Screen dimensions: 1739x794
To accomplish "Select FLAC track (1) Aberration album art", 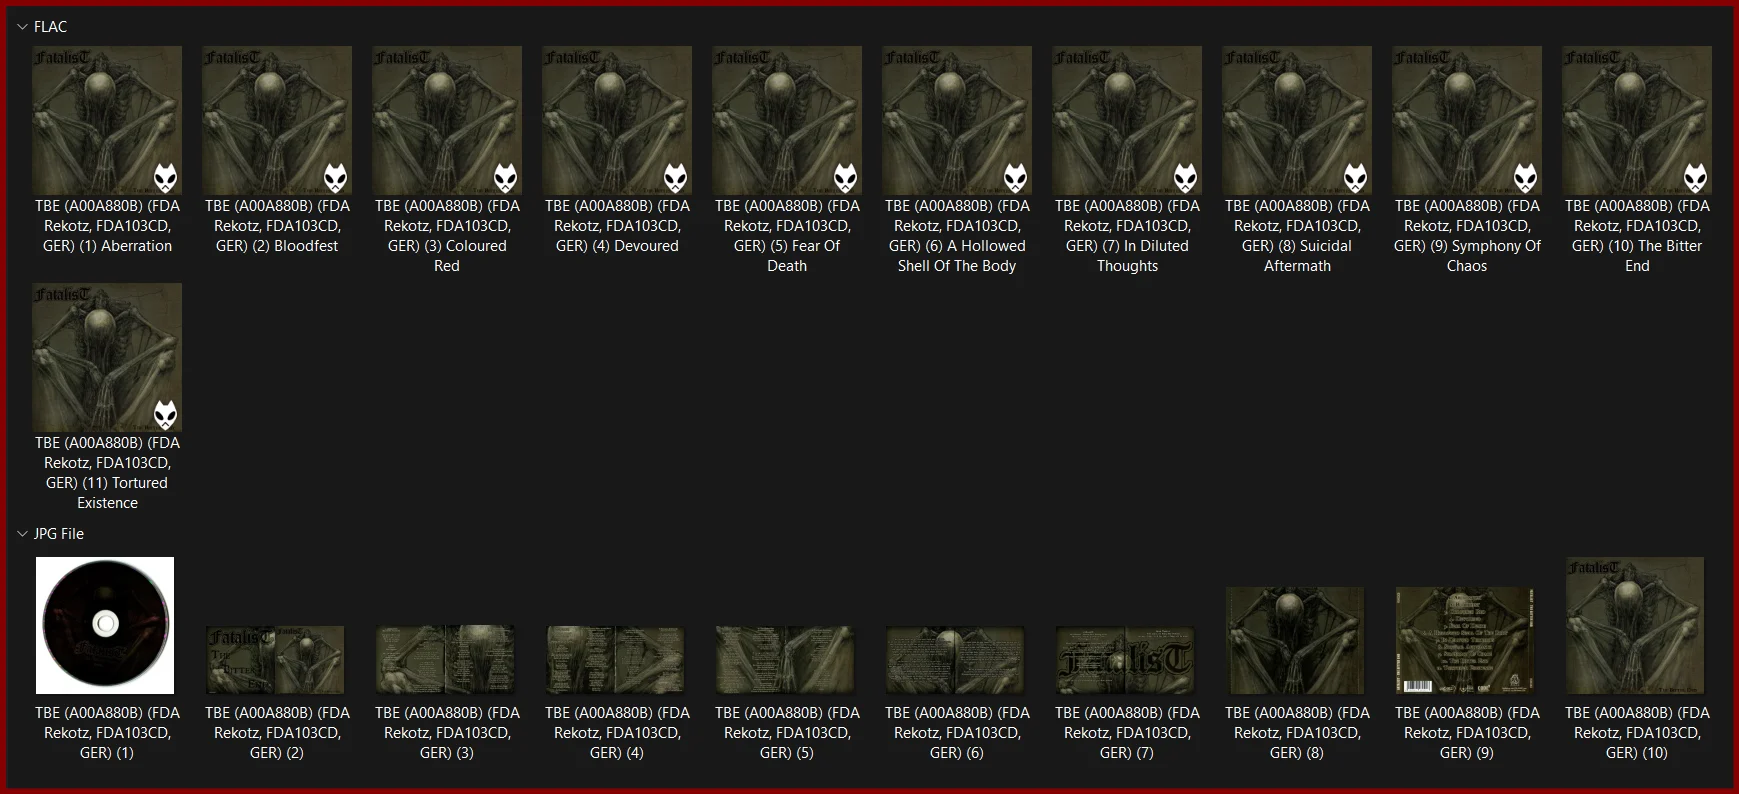I will tap(107, 120).
